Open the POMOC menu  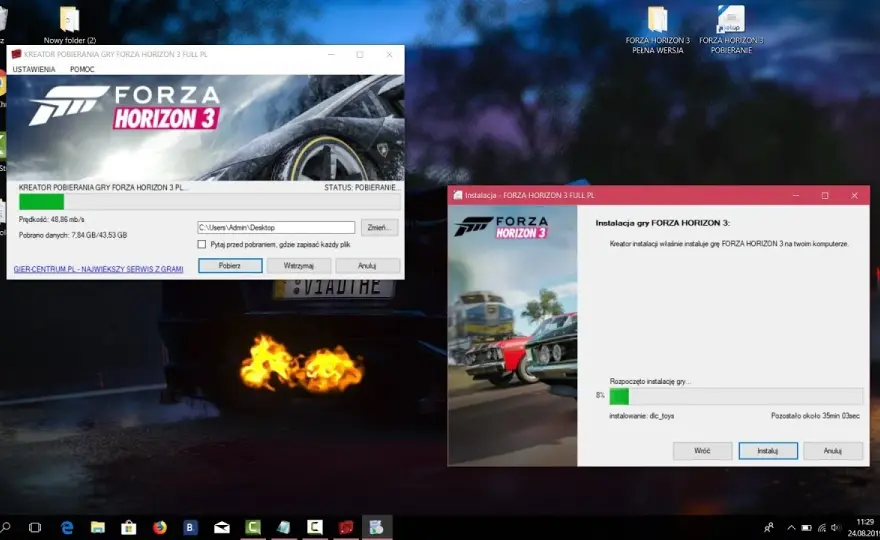tap(82, 69)
